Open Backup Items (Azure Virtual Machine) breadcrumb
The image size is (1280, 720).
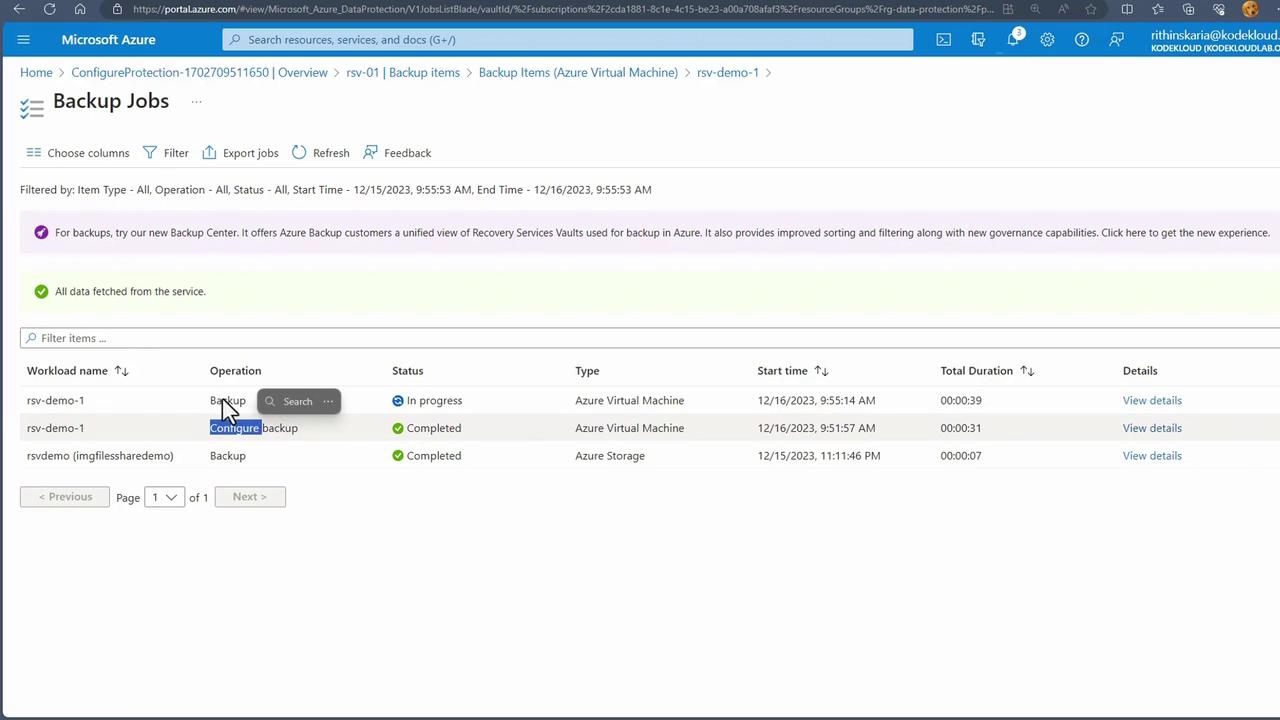578,73
